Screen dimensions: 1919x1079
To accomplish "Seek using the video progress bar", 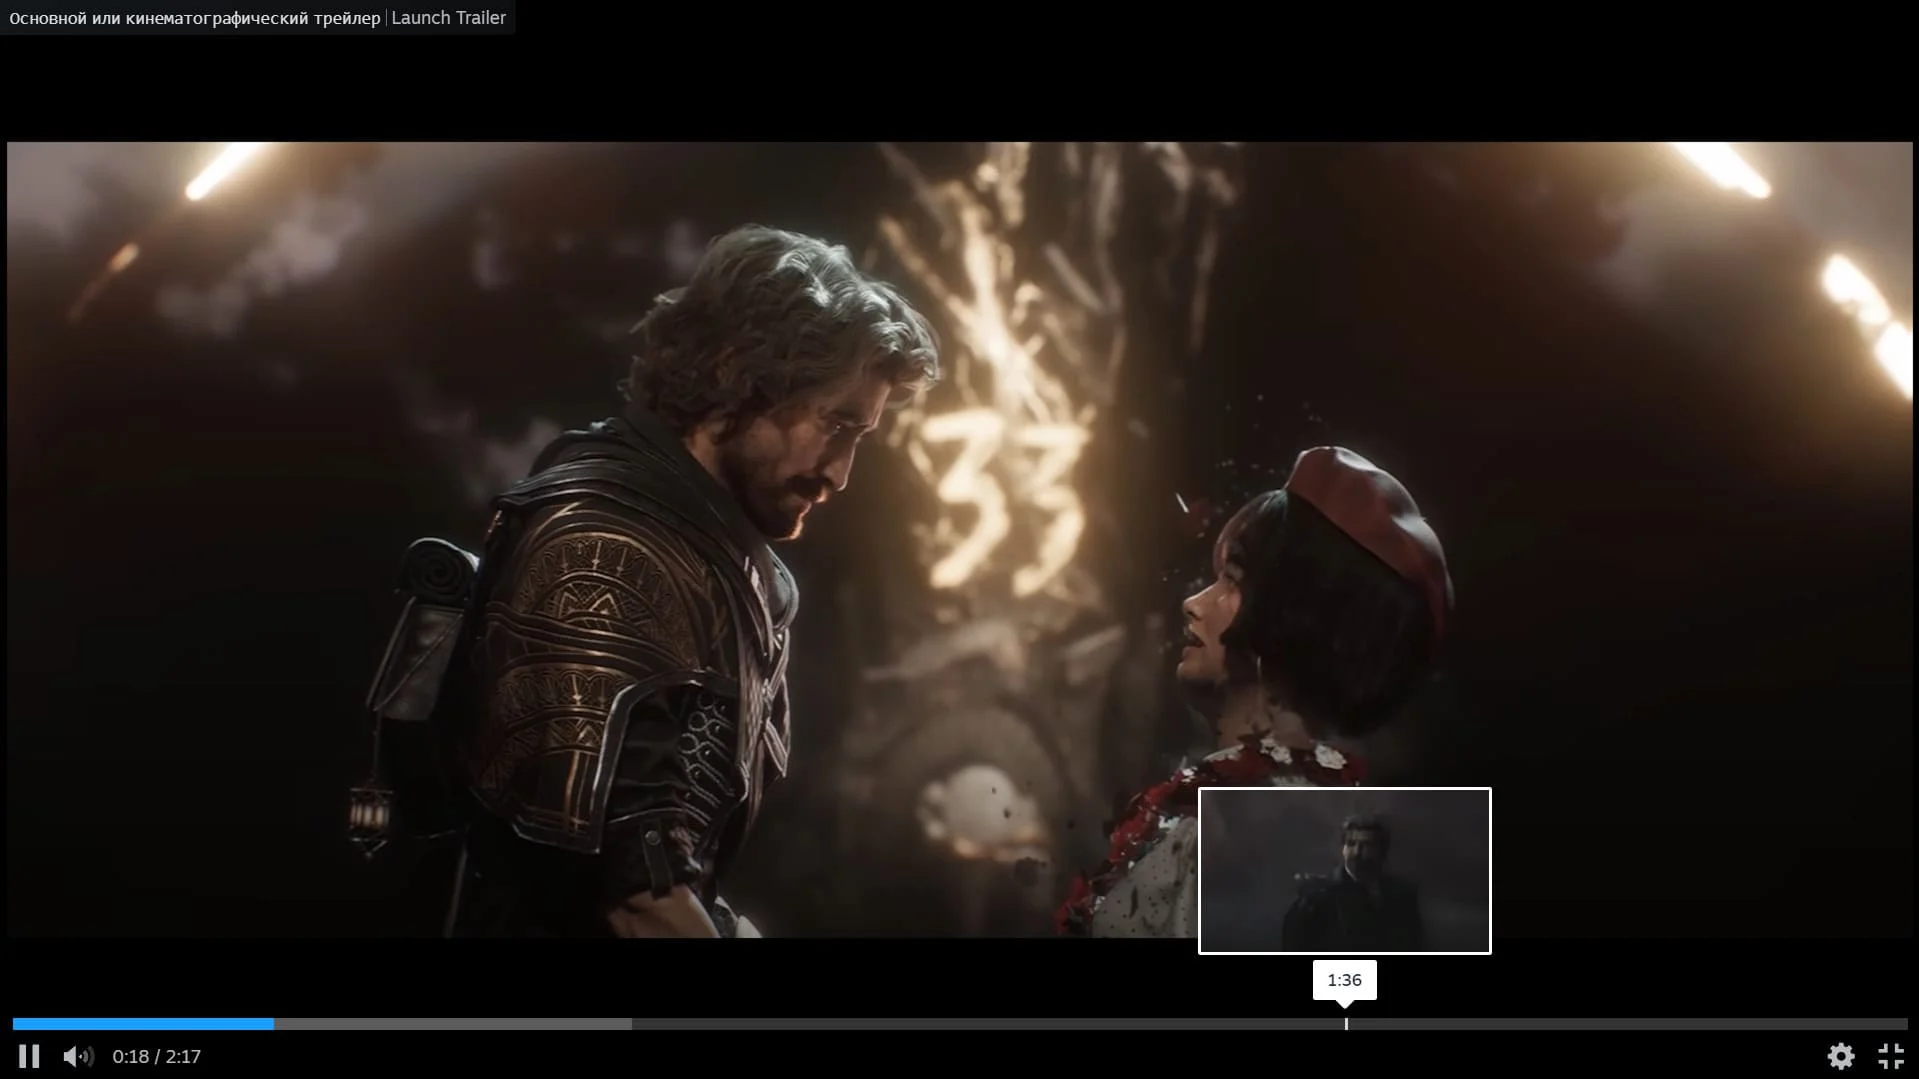I will 960,1024.
